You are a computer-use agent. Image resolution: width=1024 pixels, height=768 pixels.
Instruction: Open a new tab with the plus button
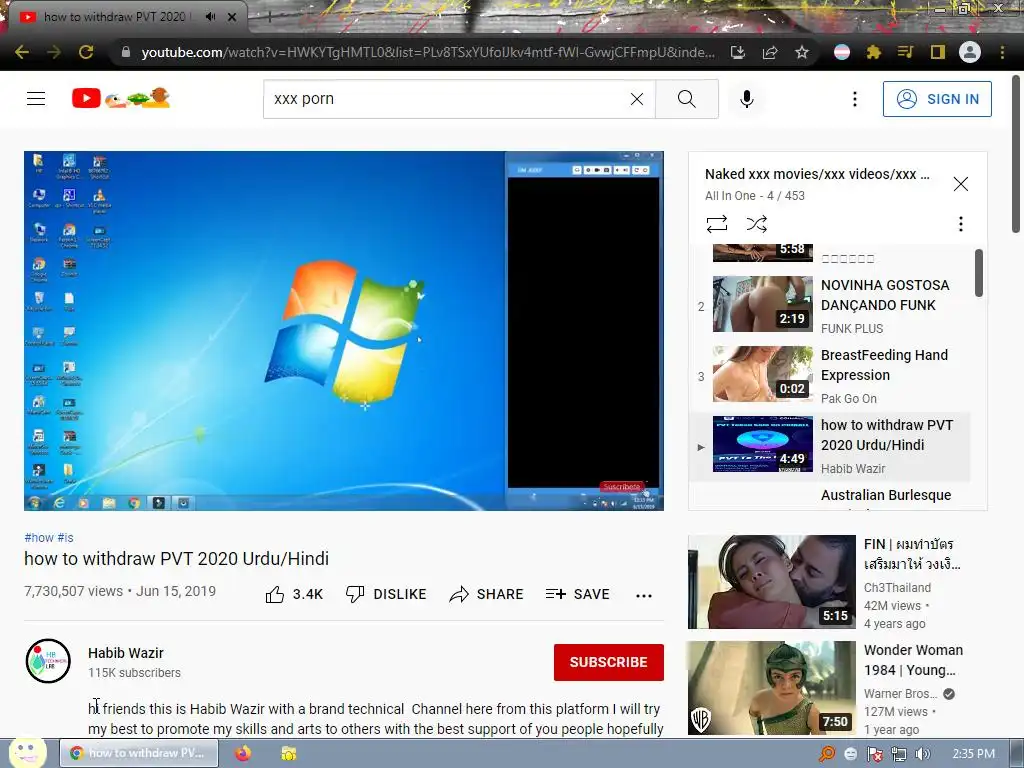[269, 17]
